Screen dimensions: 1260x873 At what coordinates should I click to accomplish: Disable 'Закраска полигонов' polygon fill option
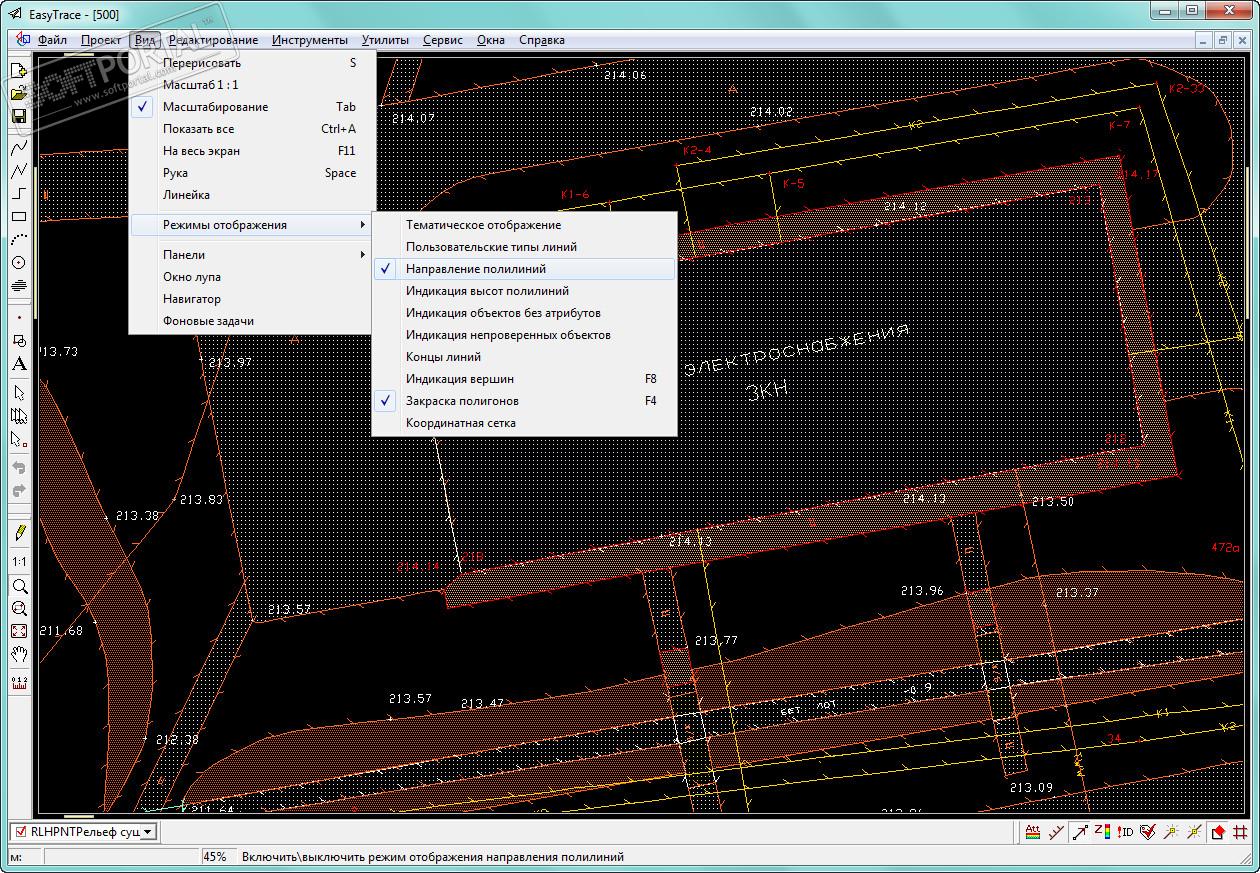462,401
